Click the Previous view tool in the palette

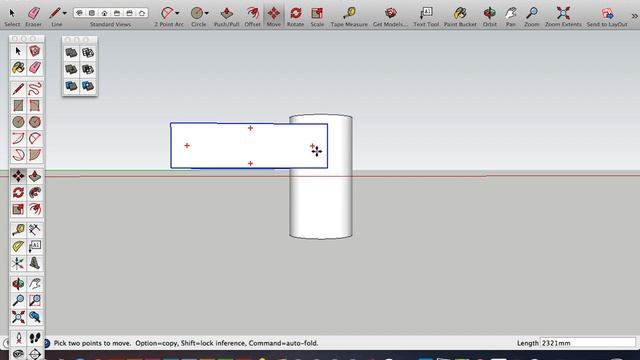[x=35, y=317]
